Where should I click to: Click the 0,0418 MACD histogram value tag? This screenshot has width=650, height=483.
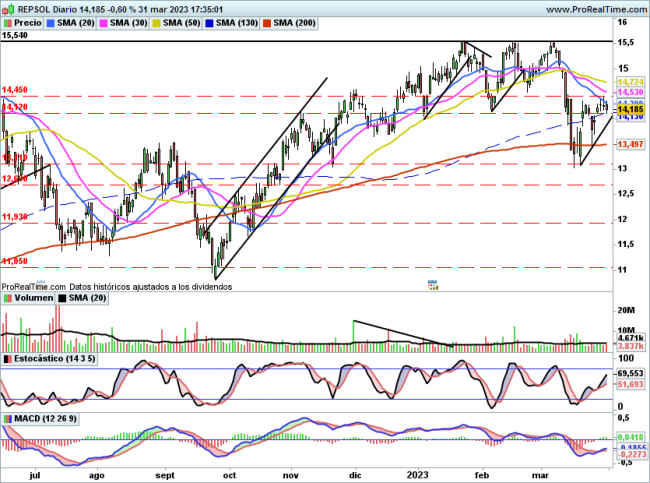pyautogui.click(x=630, y=437)
